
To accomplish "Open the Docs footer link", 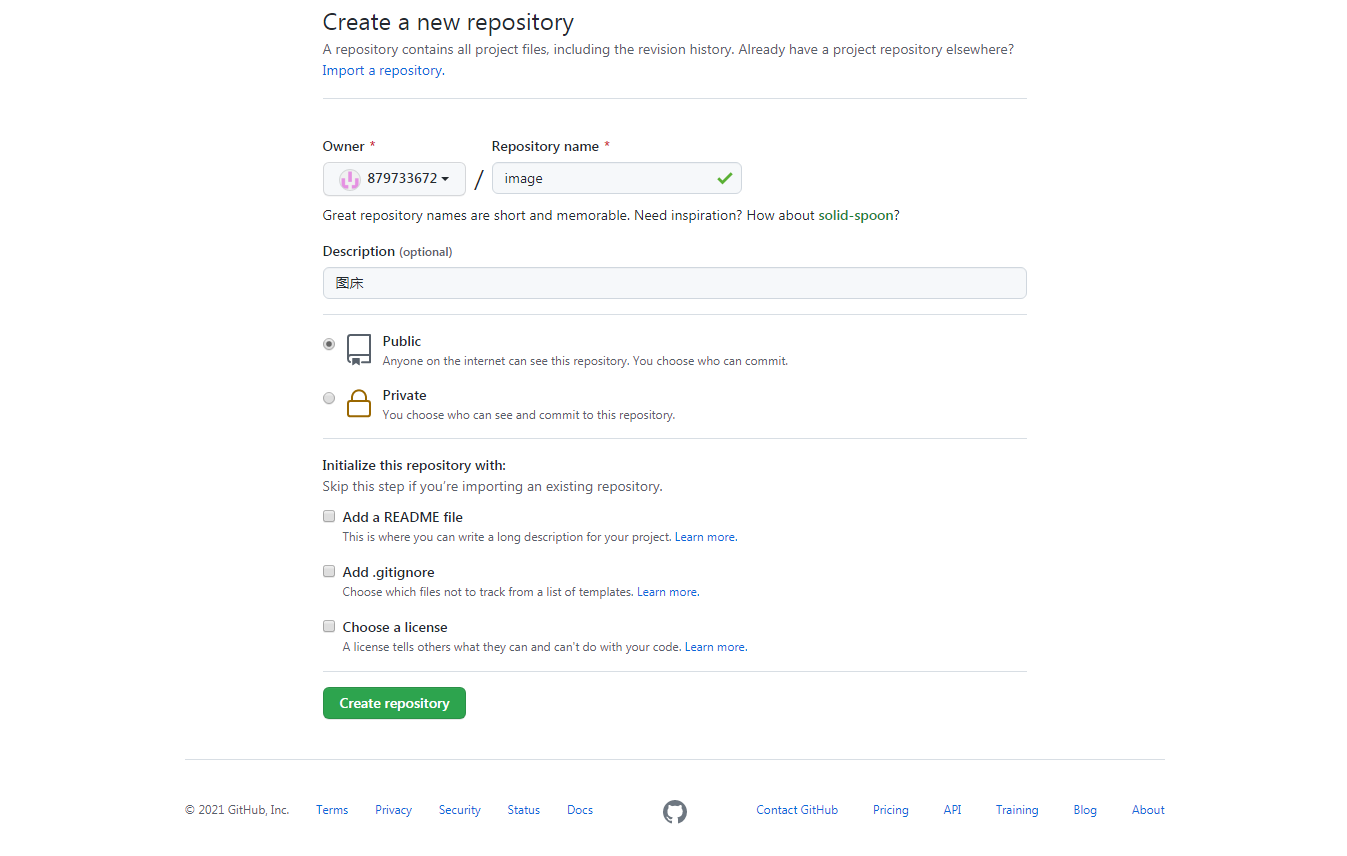I will (580, 810).
